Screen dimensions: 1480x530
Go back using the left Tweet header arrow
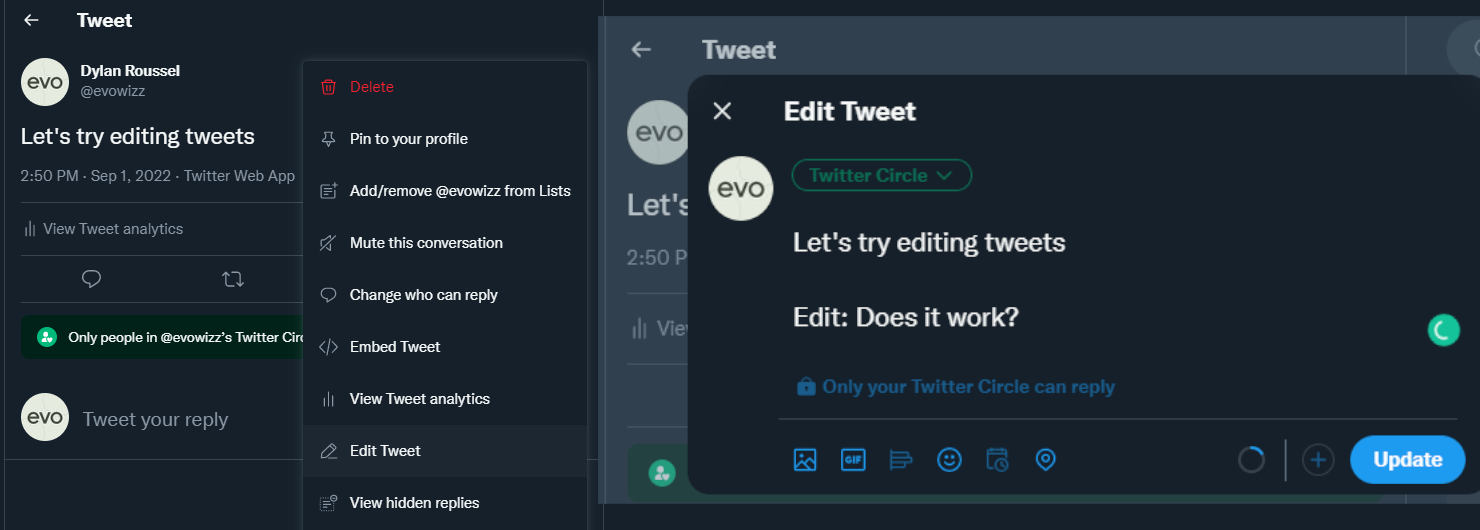coord(32,20)
